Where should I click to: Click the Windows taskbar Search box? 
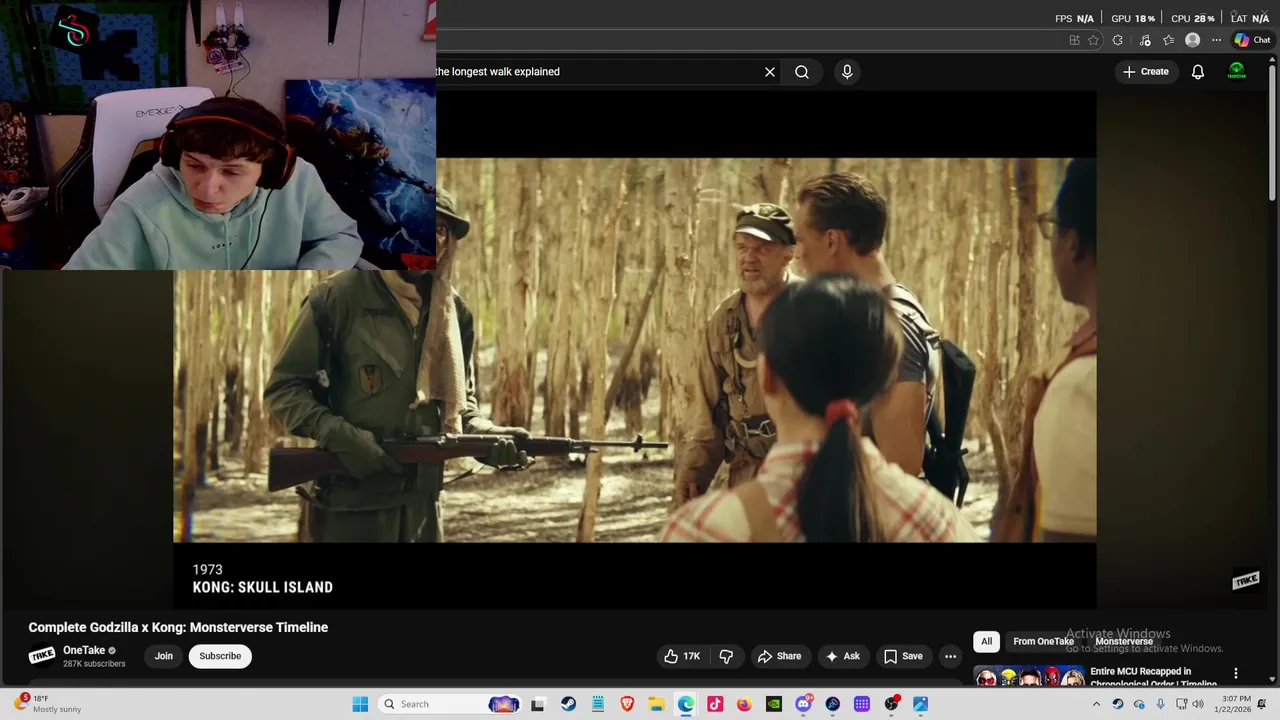(x=450, y=704)
